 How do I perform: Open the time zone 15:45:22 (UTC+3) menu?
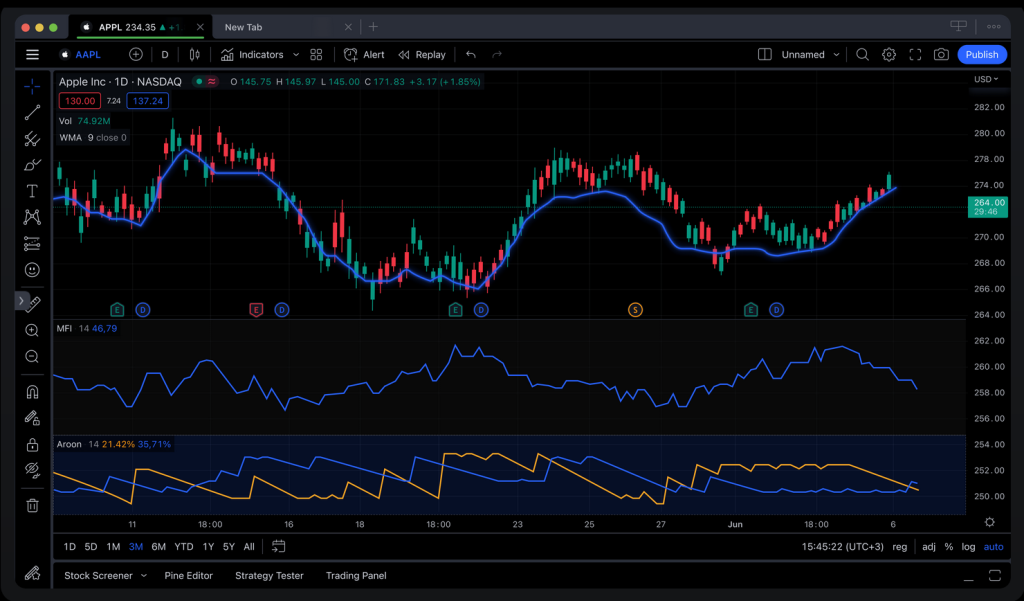[x=842, y=547]
